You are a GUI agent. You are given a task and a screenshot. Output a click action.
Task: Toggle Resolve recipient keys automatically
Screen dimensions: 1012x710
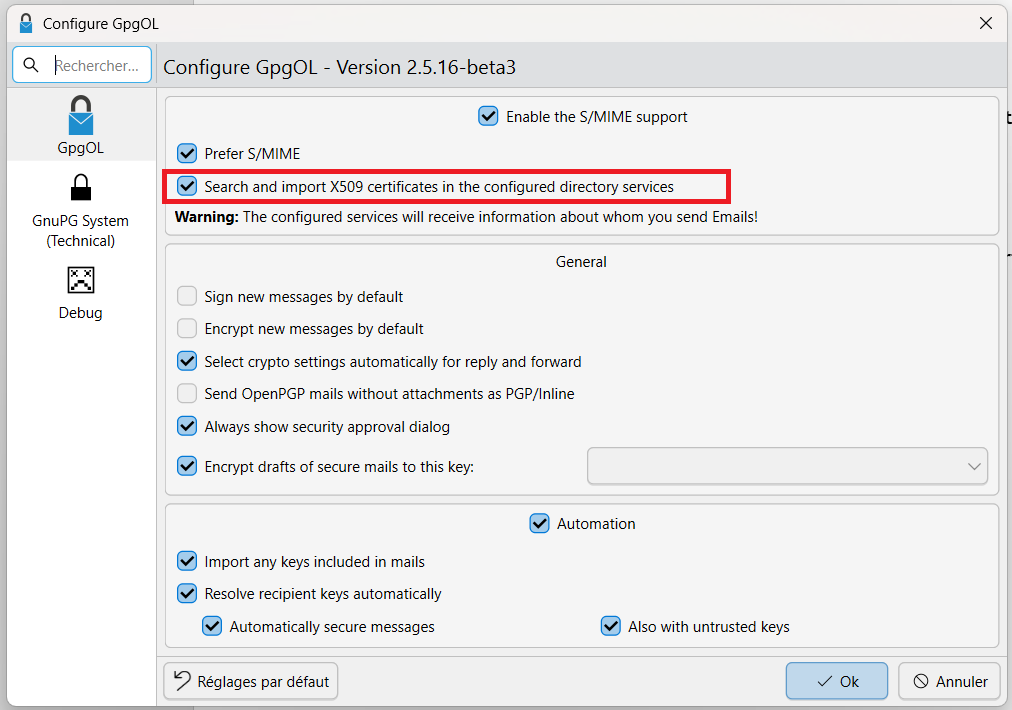[x=187, y=594]
